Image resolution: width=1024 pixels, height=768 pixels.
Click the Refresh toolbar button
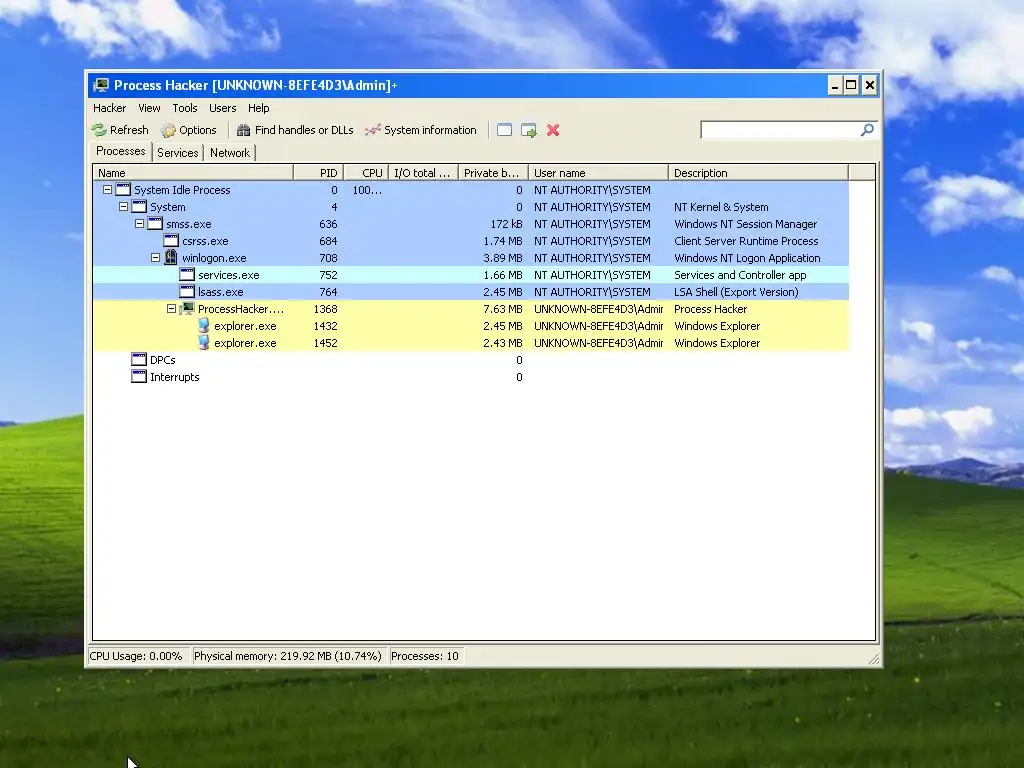pyautogui.click(x=120, y=130)
